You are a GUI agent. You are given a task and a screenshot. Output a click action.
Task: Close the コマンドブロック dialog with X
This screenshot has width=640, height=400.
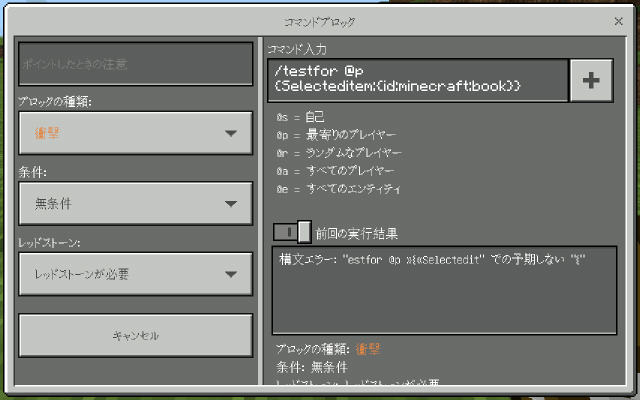[x=618, y=21]
